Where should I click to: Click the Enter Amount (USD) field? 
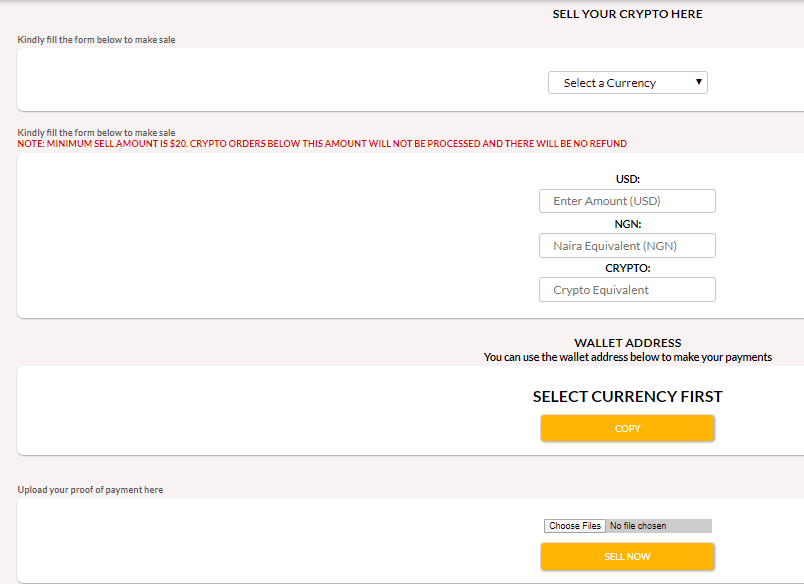coord(627,201)
